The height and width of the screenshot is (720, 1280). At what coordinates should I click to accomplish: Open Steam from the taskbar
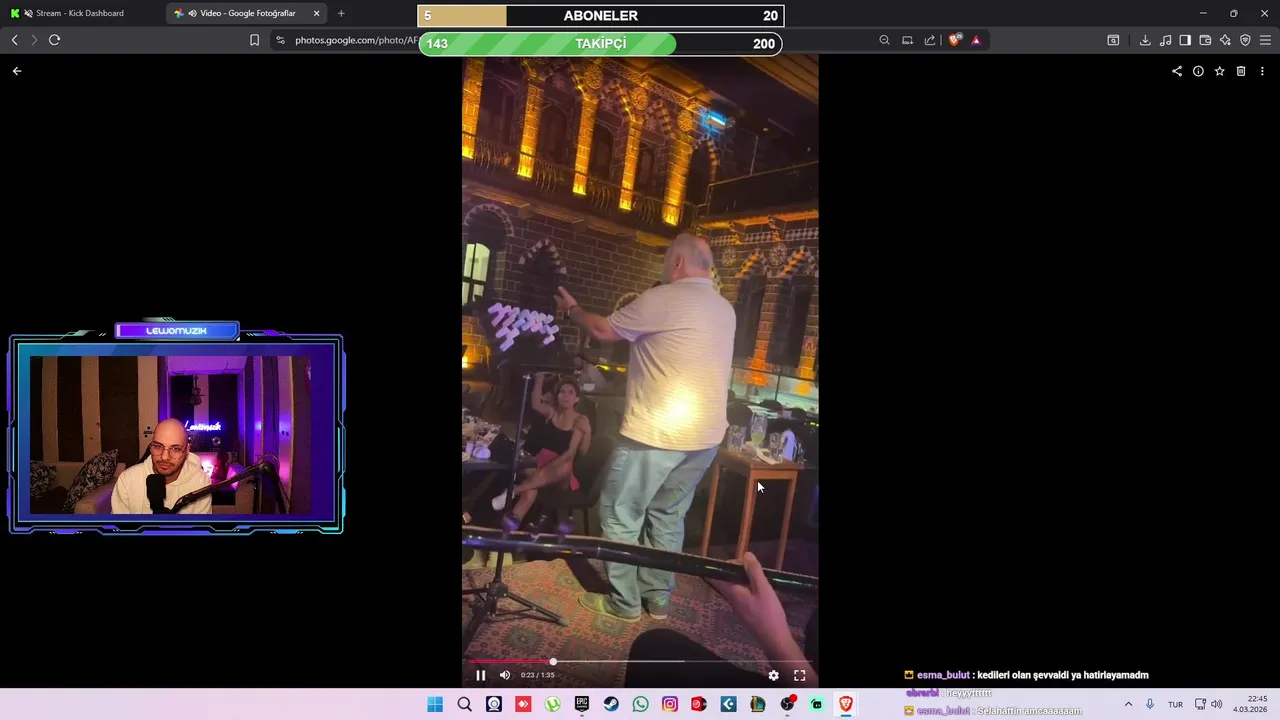[611, 704]
